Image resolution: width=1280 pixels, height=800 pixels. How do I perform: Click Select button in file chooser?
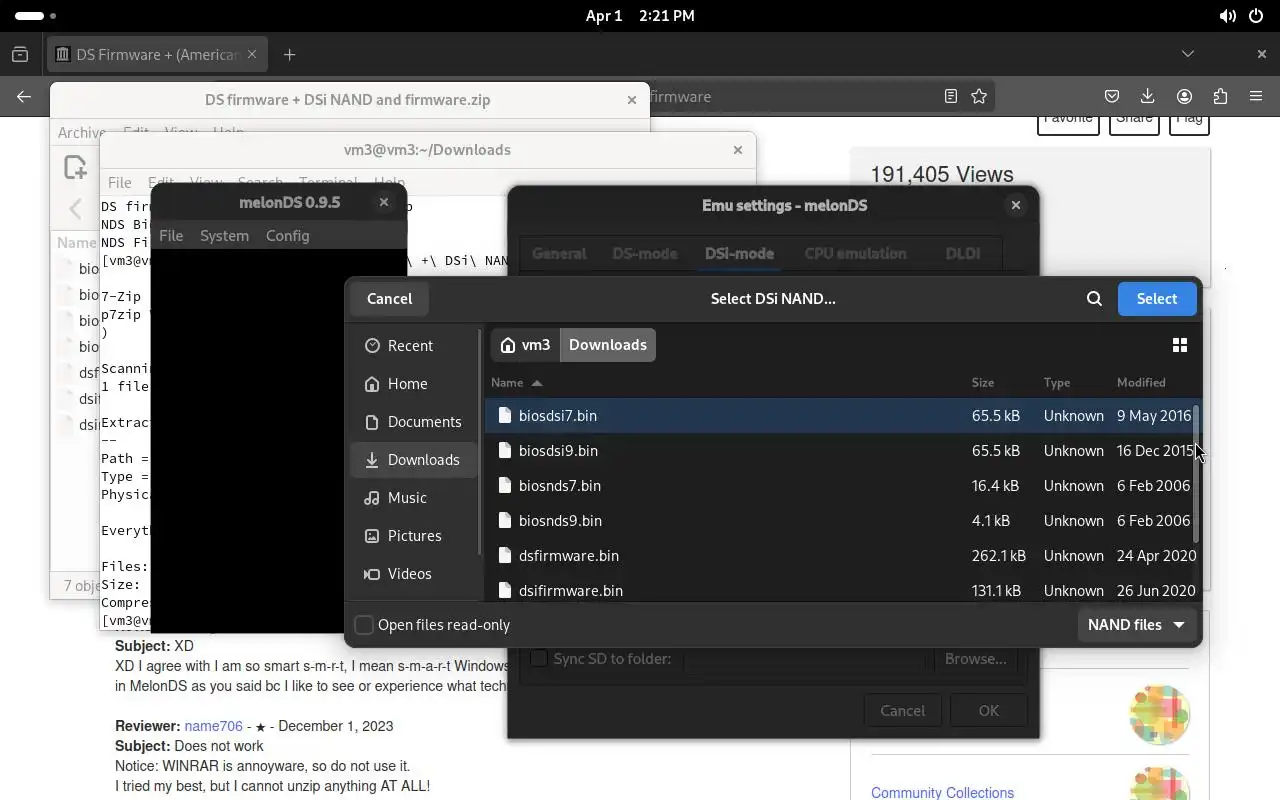click(x=1157, y=298)
